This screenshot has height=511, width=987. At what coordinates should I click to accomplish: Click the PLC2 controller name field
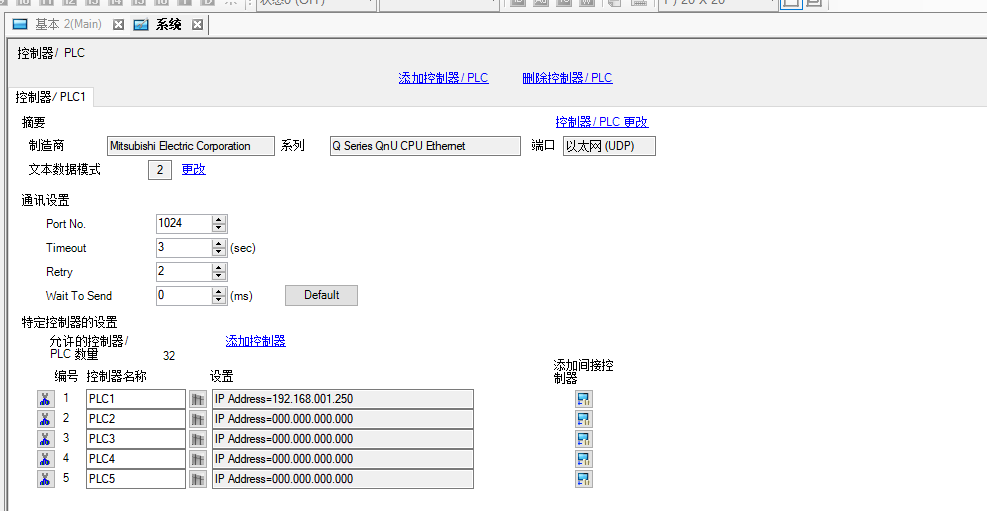coord(135,419)
